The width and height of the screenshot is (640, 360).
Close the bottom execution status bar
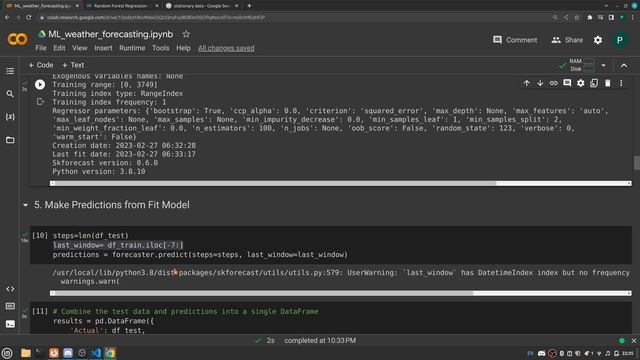point(633,340)
